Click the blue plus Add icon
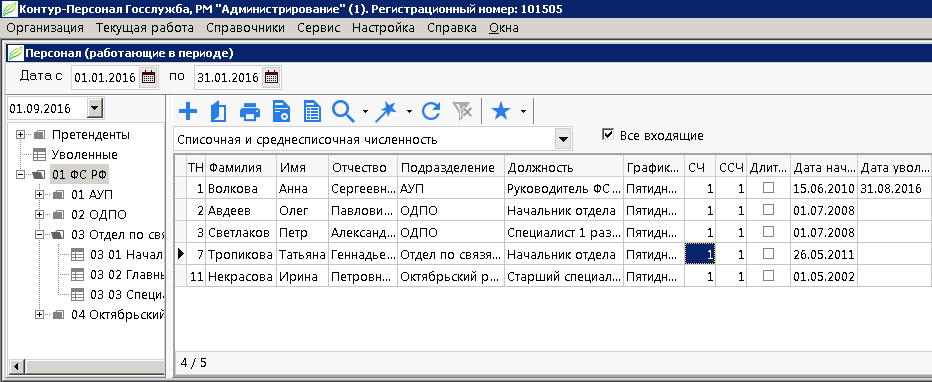 click(x=188, y=111)
